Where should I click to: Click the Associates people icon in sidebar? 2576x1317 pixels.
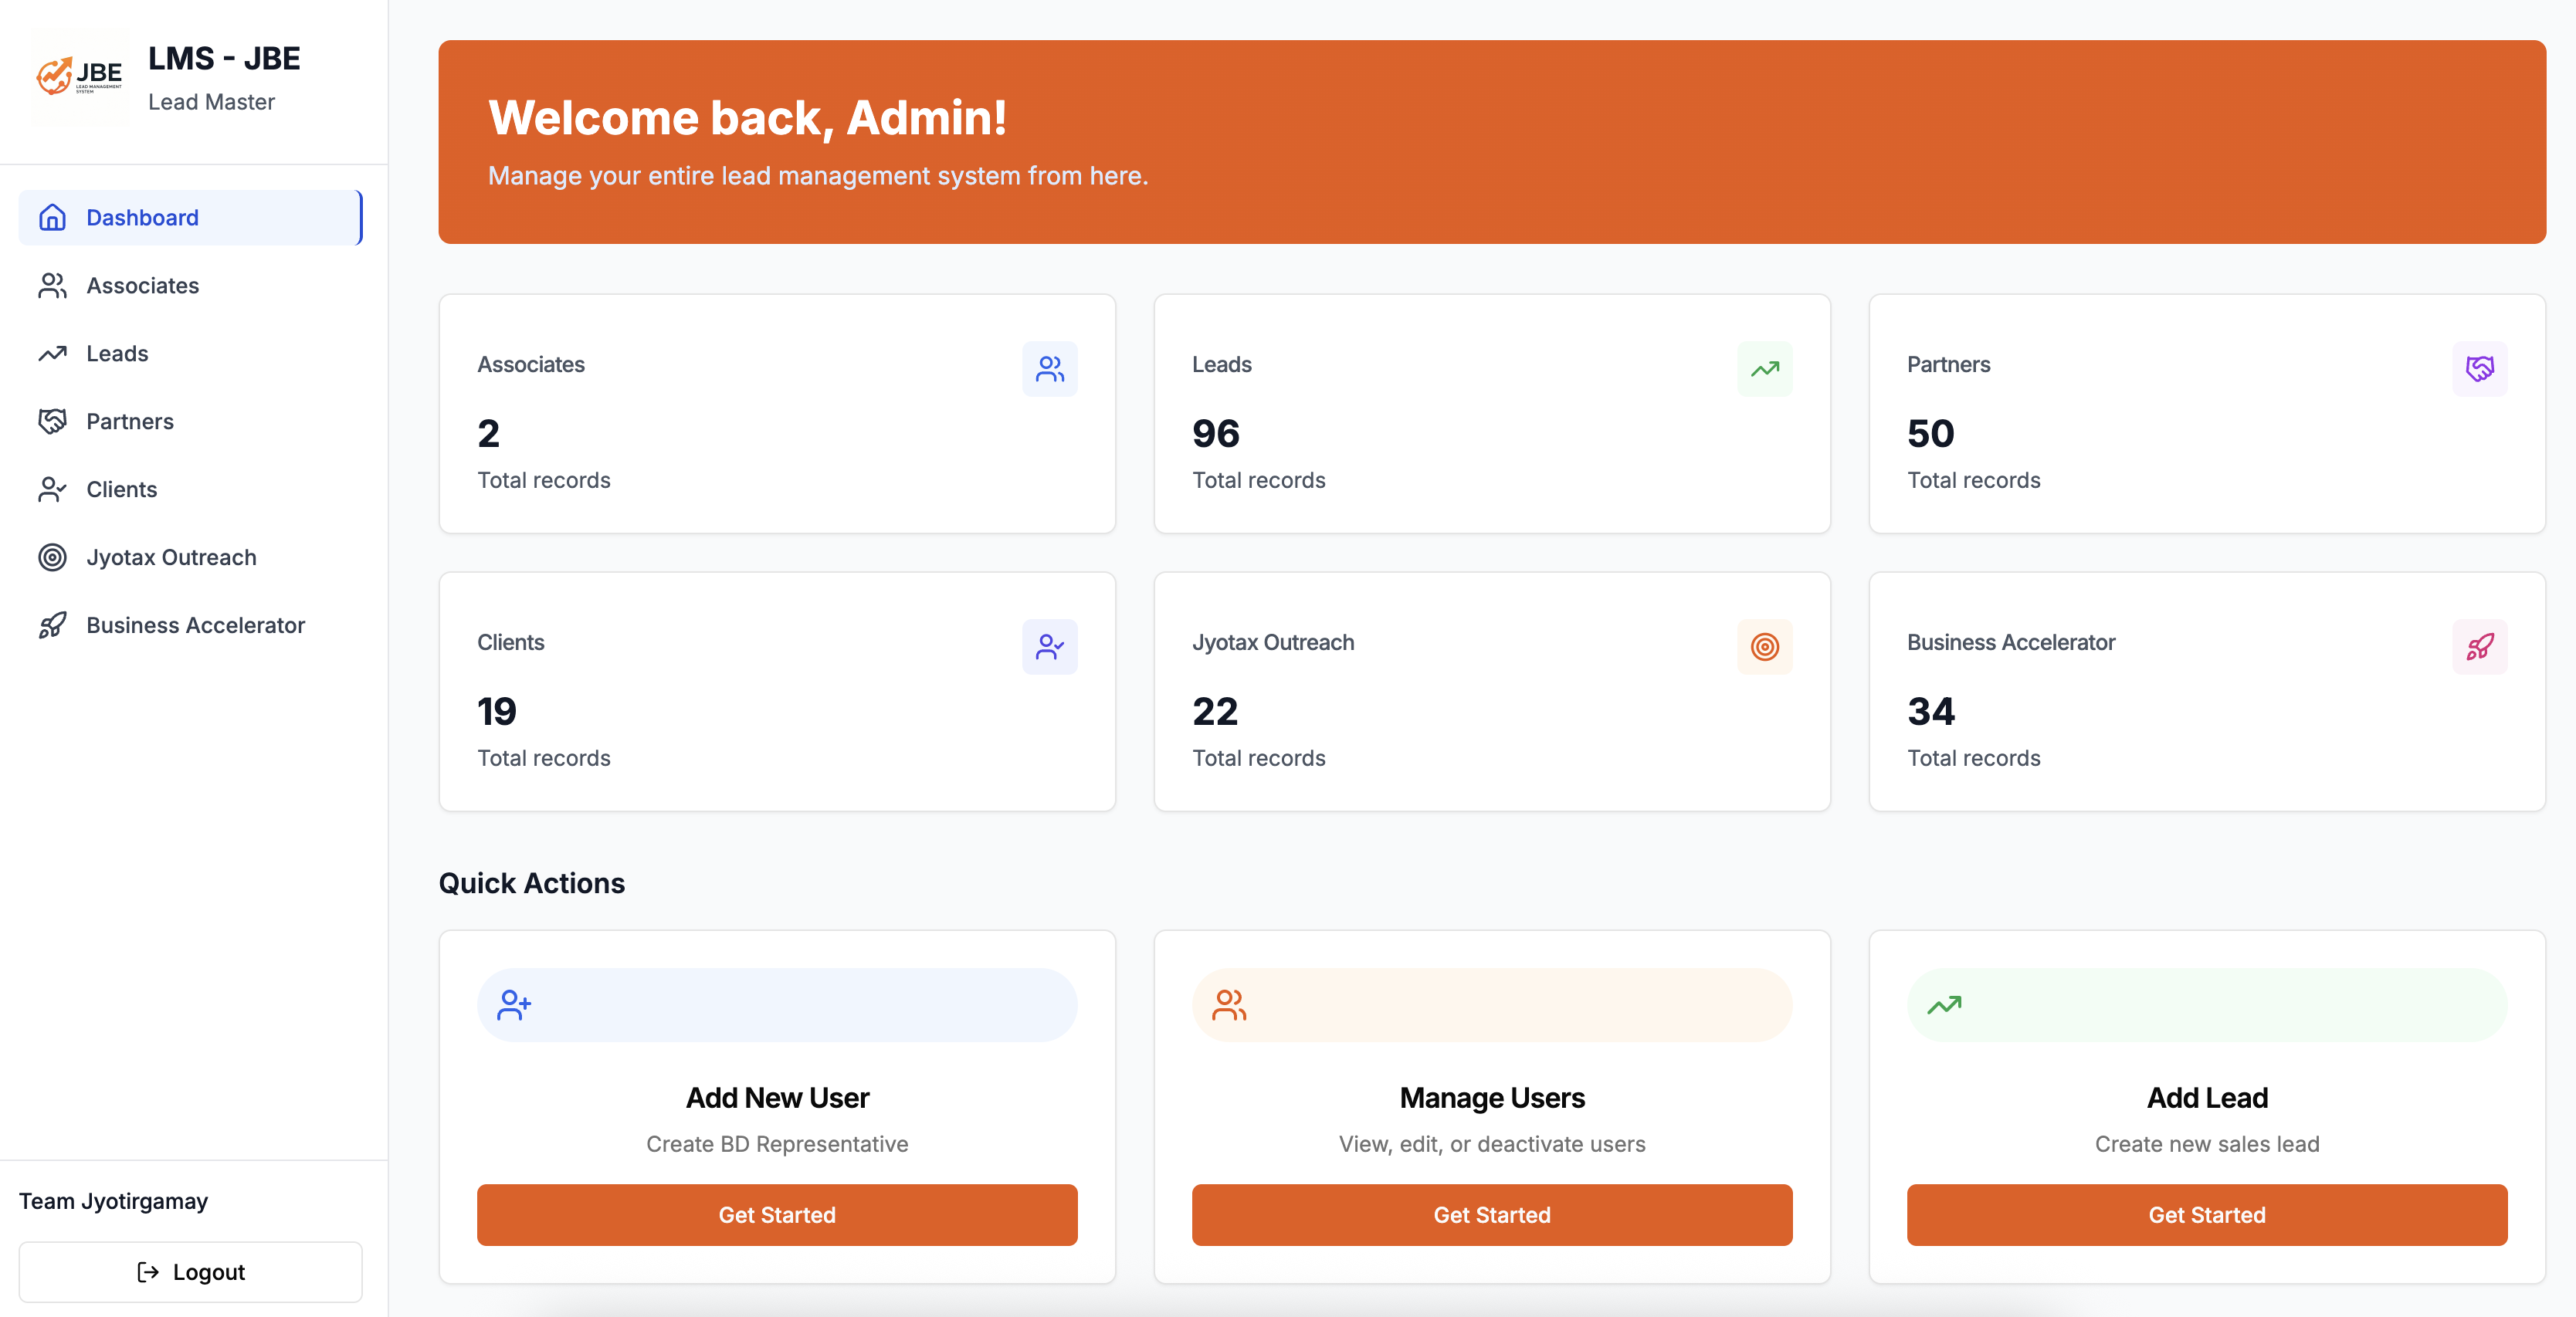pyautogui.click(x=52, y=285)
